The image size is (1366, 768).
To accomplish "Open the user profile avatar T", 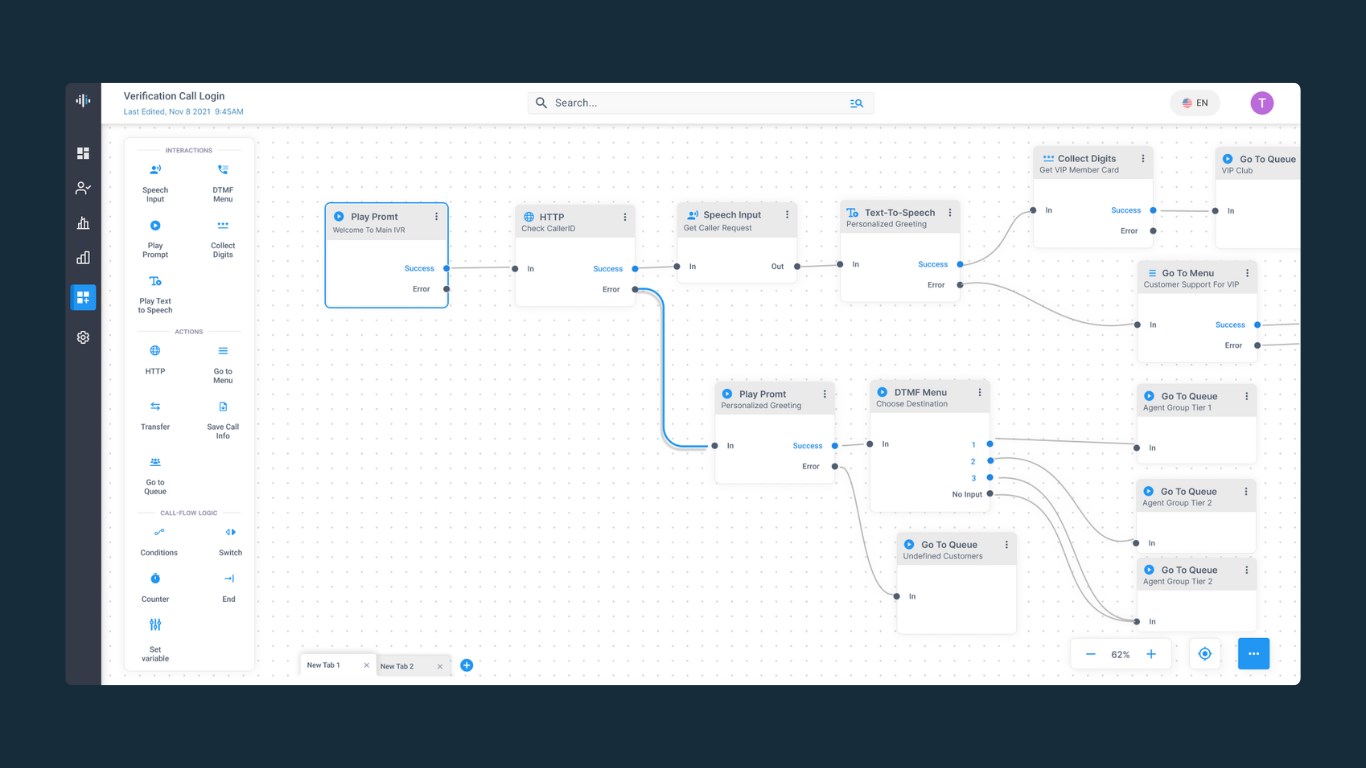I will click(1262, 103).
